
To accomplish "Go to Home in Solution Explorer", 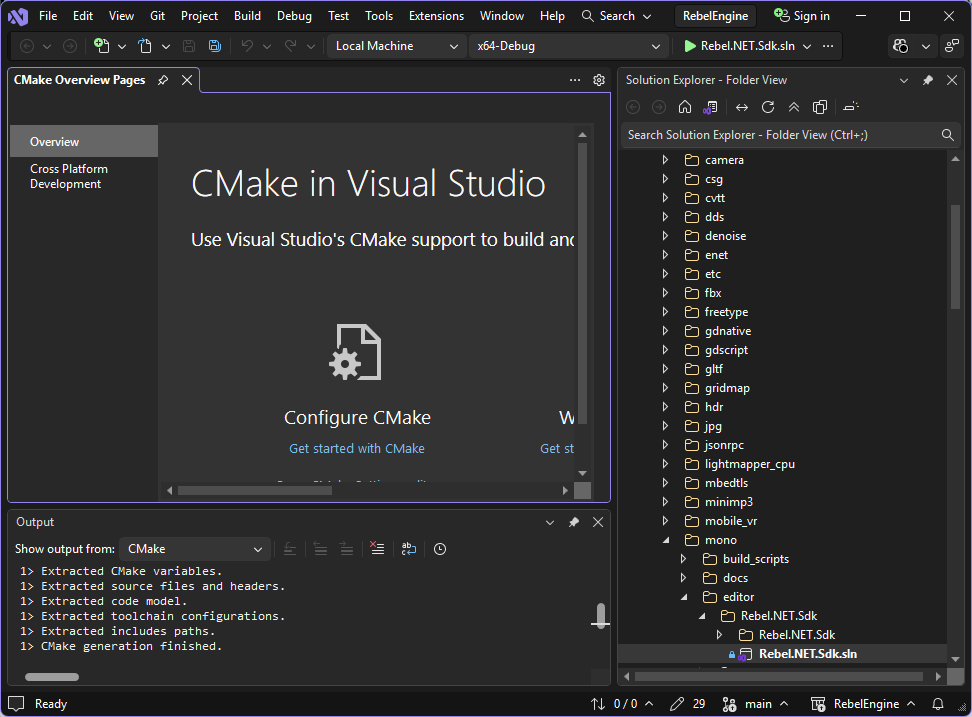I will point(684,107).
